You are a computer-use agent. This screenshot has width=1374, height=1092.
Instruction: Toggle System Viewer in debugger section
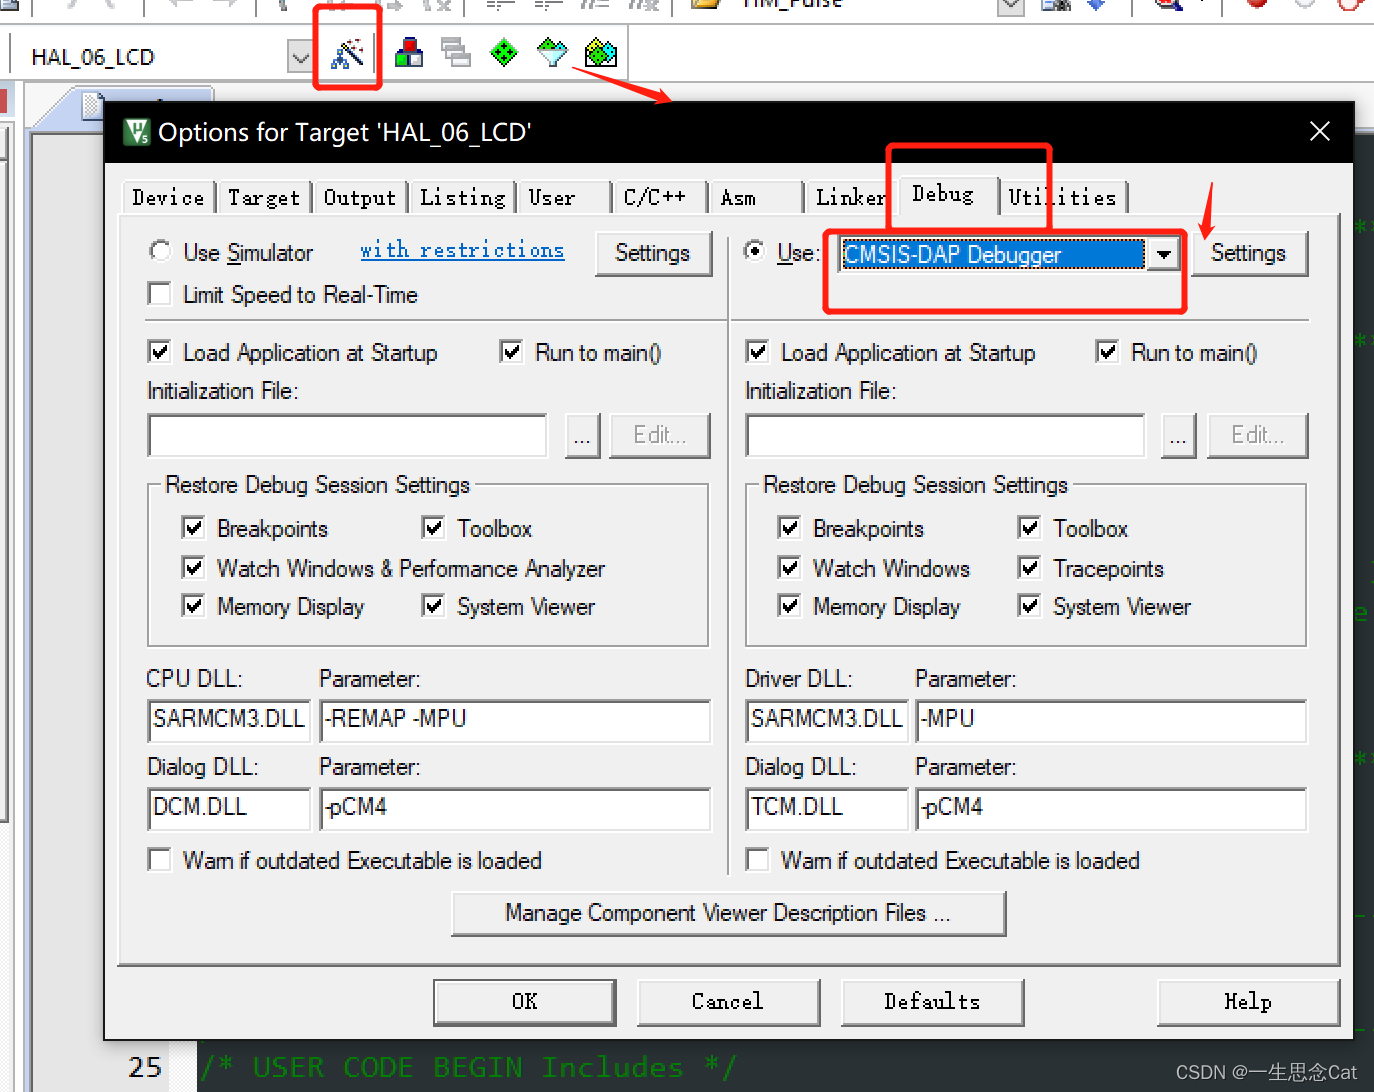1029,606
